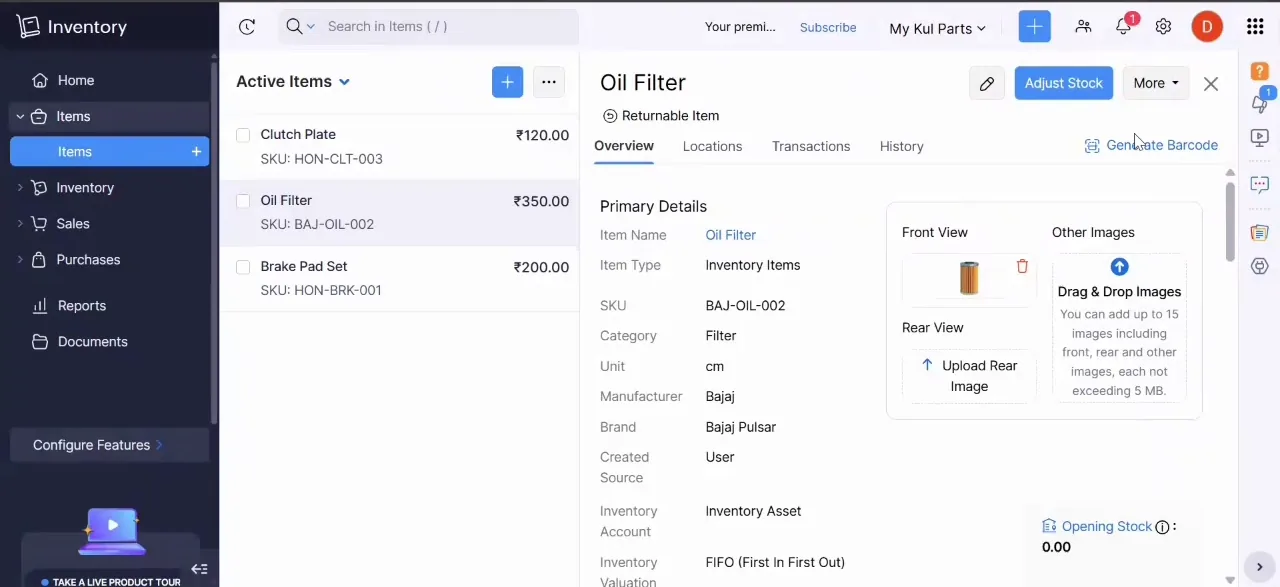
Task: Click the Generate Barcode link
Action: click(x=1151, y=146)
